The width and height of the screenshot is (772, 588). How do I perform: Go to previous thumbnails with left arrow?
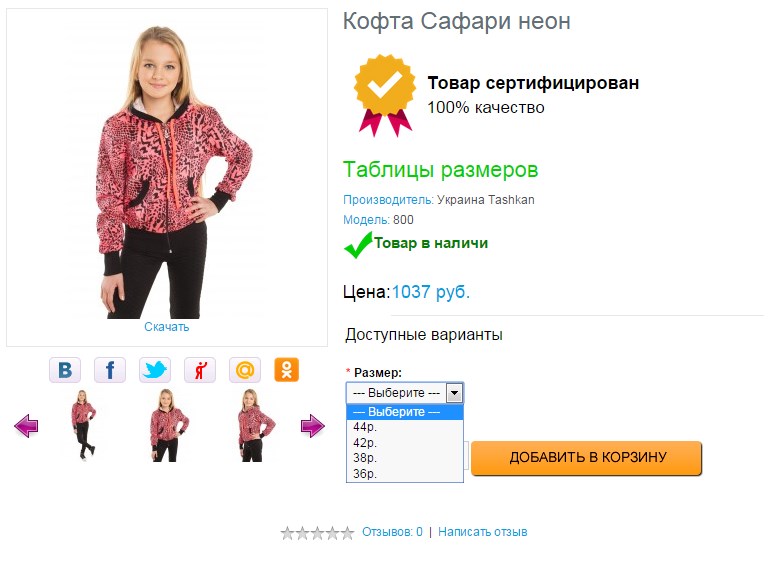[x=26, y=425]
